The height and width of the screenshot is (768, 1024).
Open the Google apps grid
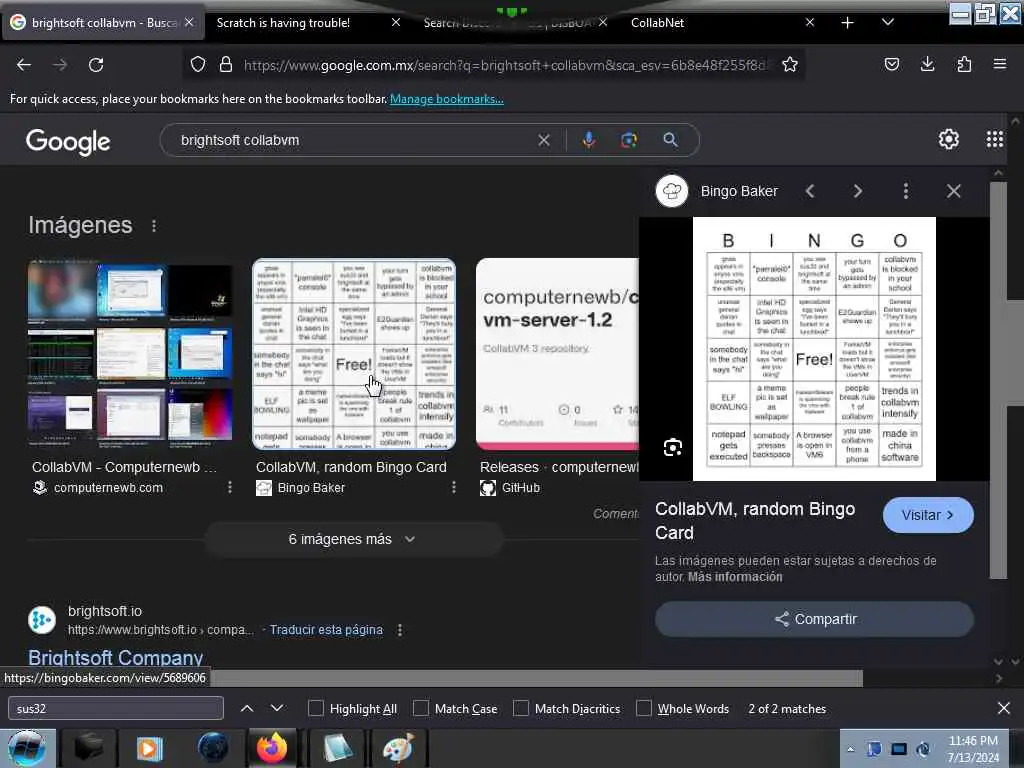click(x=995, y=139)
